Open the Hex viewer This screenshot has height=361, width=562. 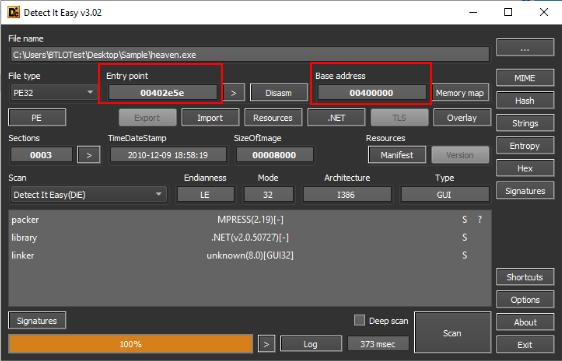coord(525,168)
